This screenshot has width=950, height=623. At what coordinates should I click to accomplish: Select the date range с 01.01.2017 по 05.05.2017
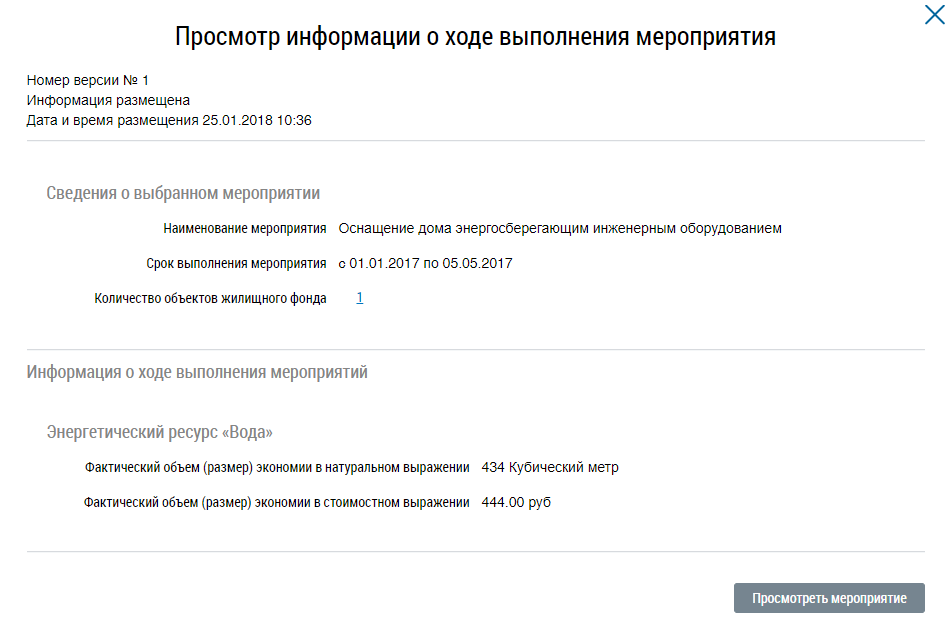click(x=426, y=263)
